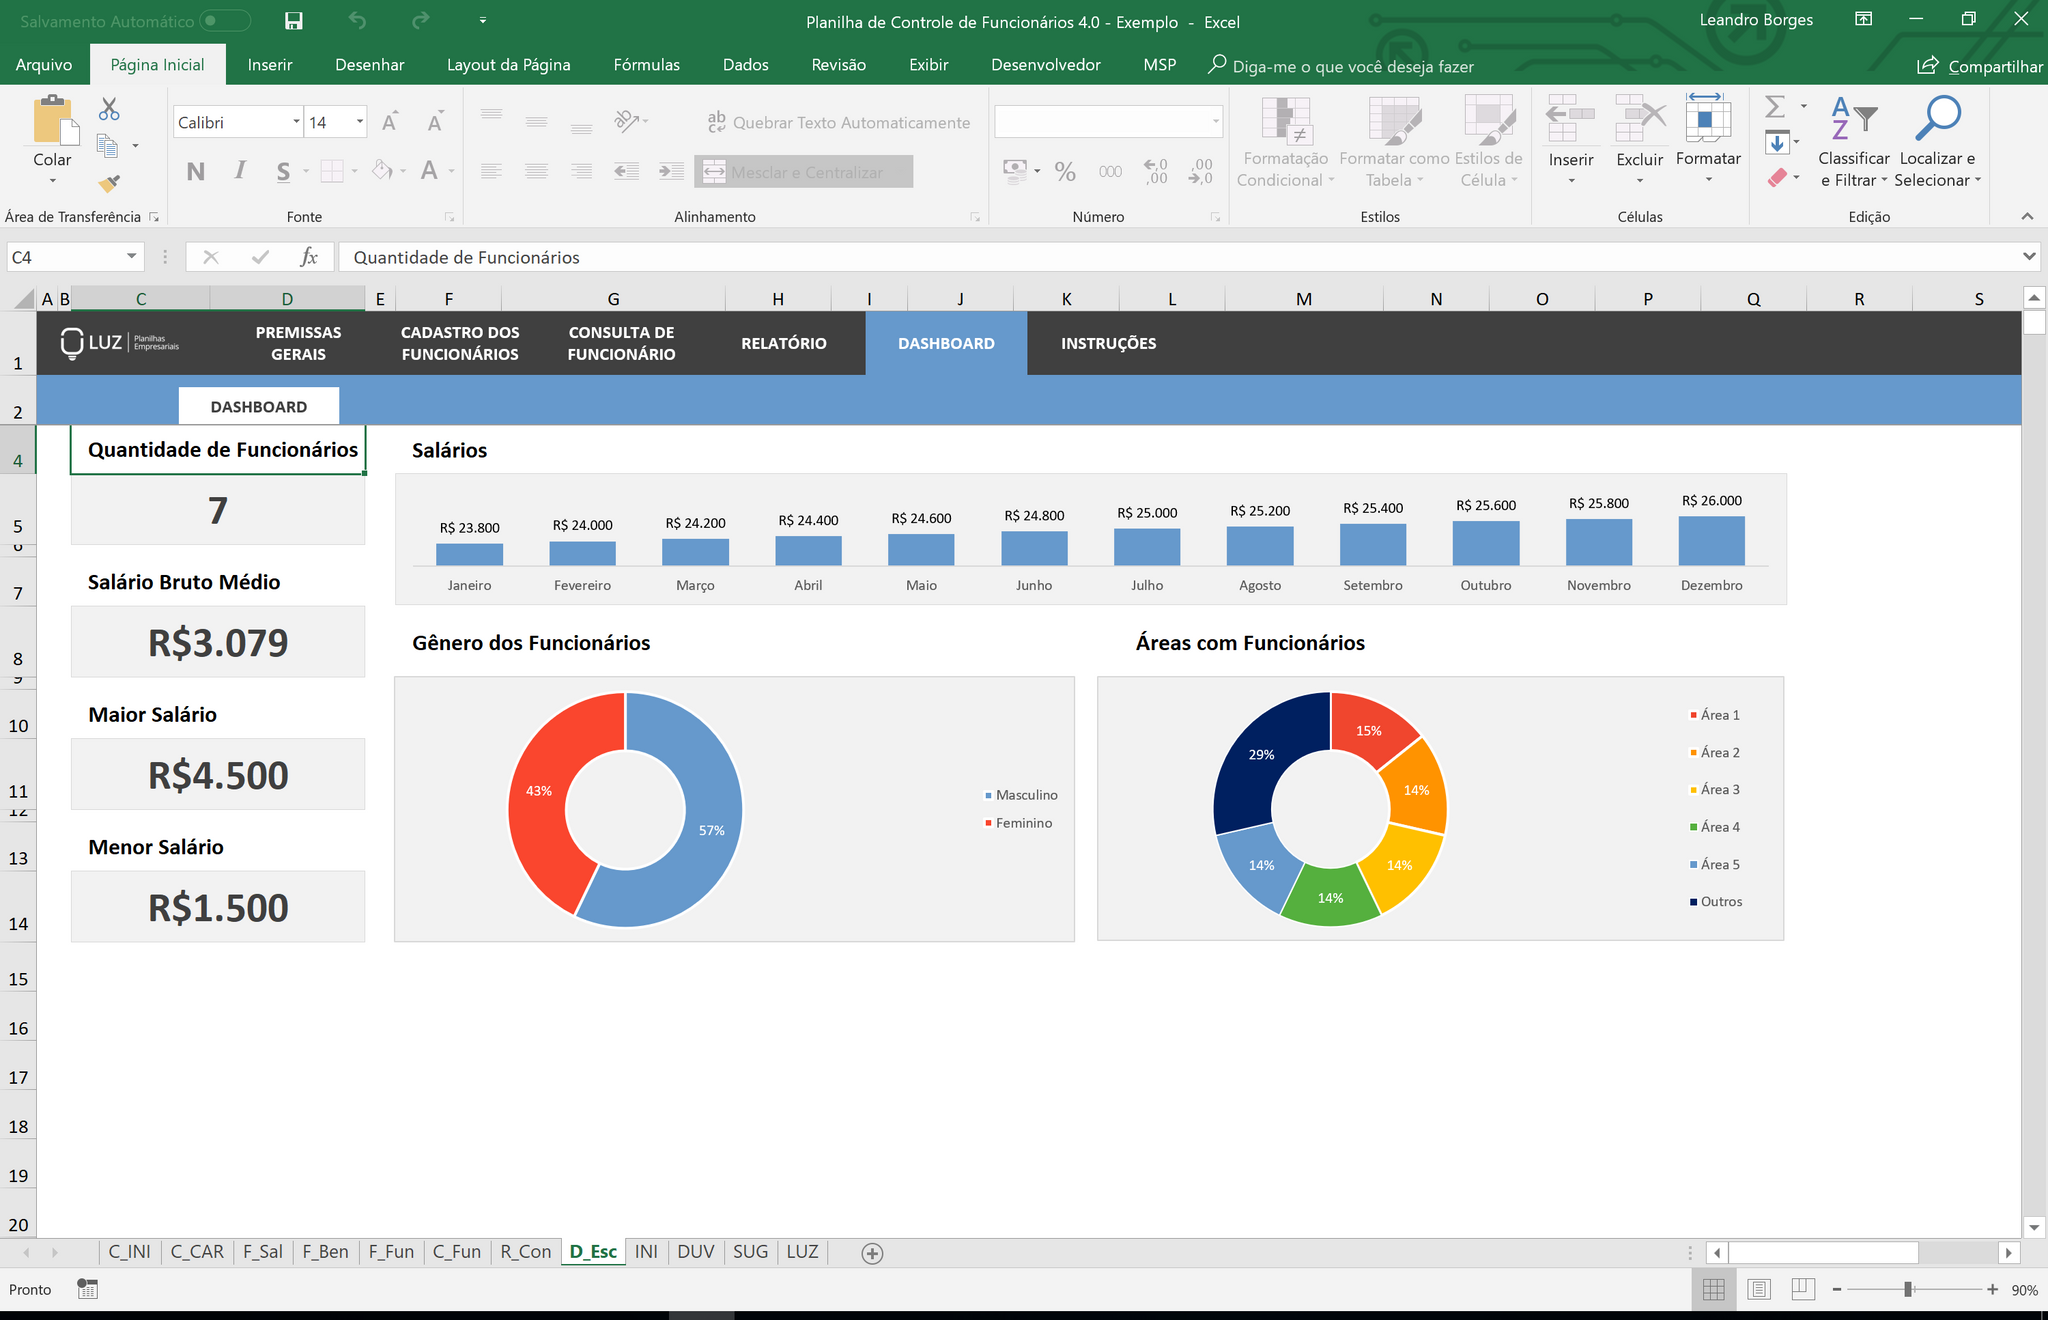Click the Percent style icon
Image resolution: width=2048 pixels, height=1320 pixels.
[x=1065, y=172]
